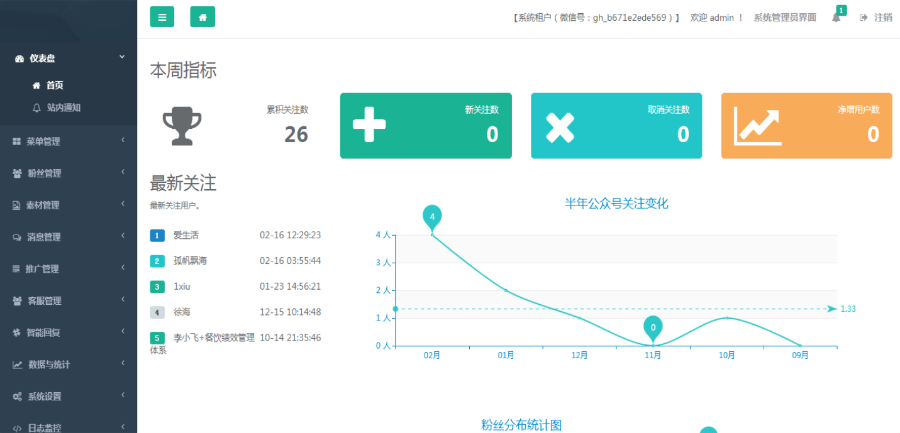
Task: Click the 净增用户数 orange card
Action: point(806,126)
